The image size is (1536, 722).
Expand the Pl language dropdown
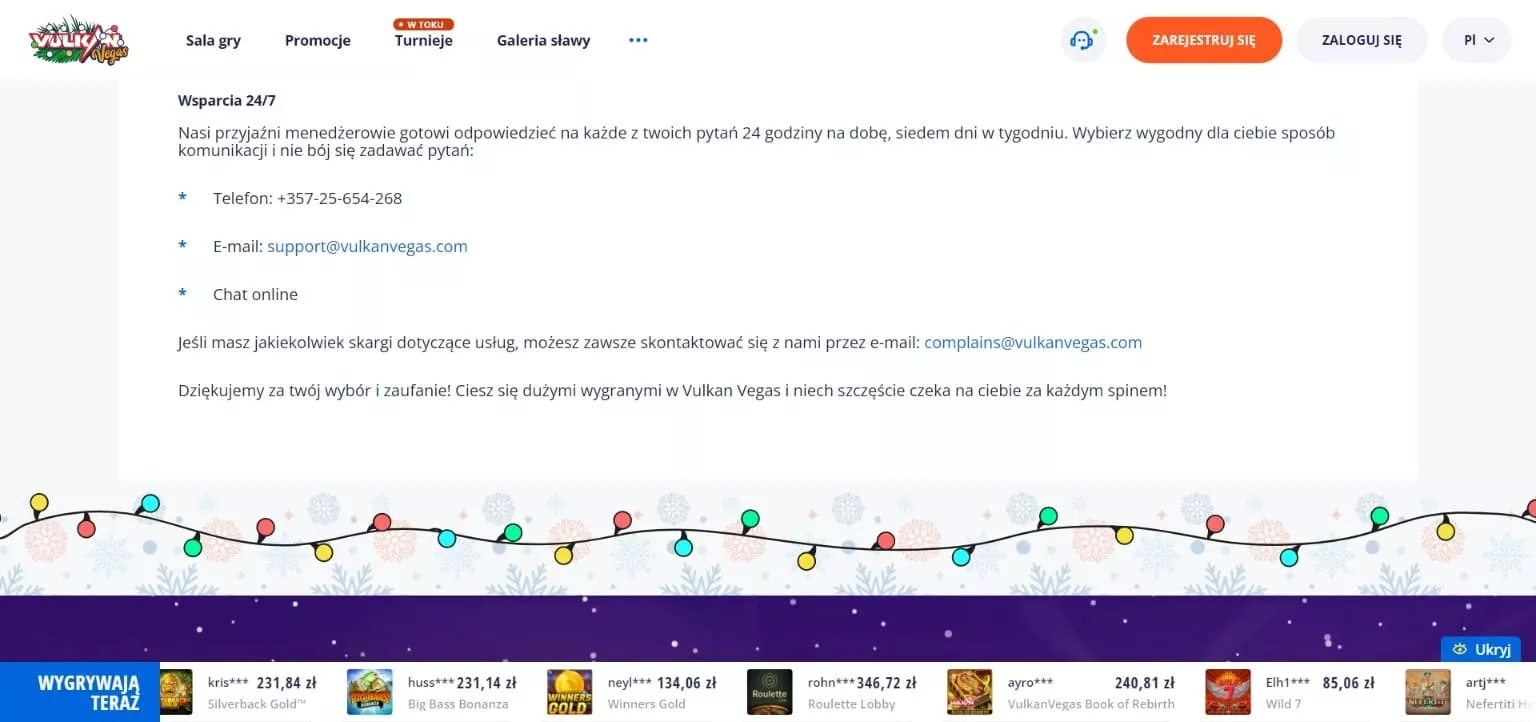(1477, 40)
